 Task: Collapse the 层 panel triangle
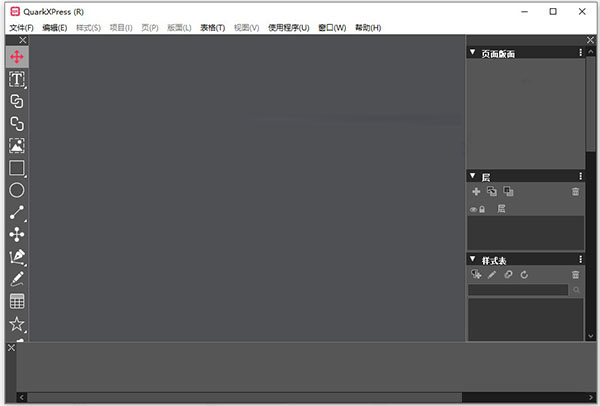(473, 176)
